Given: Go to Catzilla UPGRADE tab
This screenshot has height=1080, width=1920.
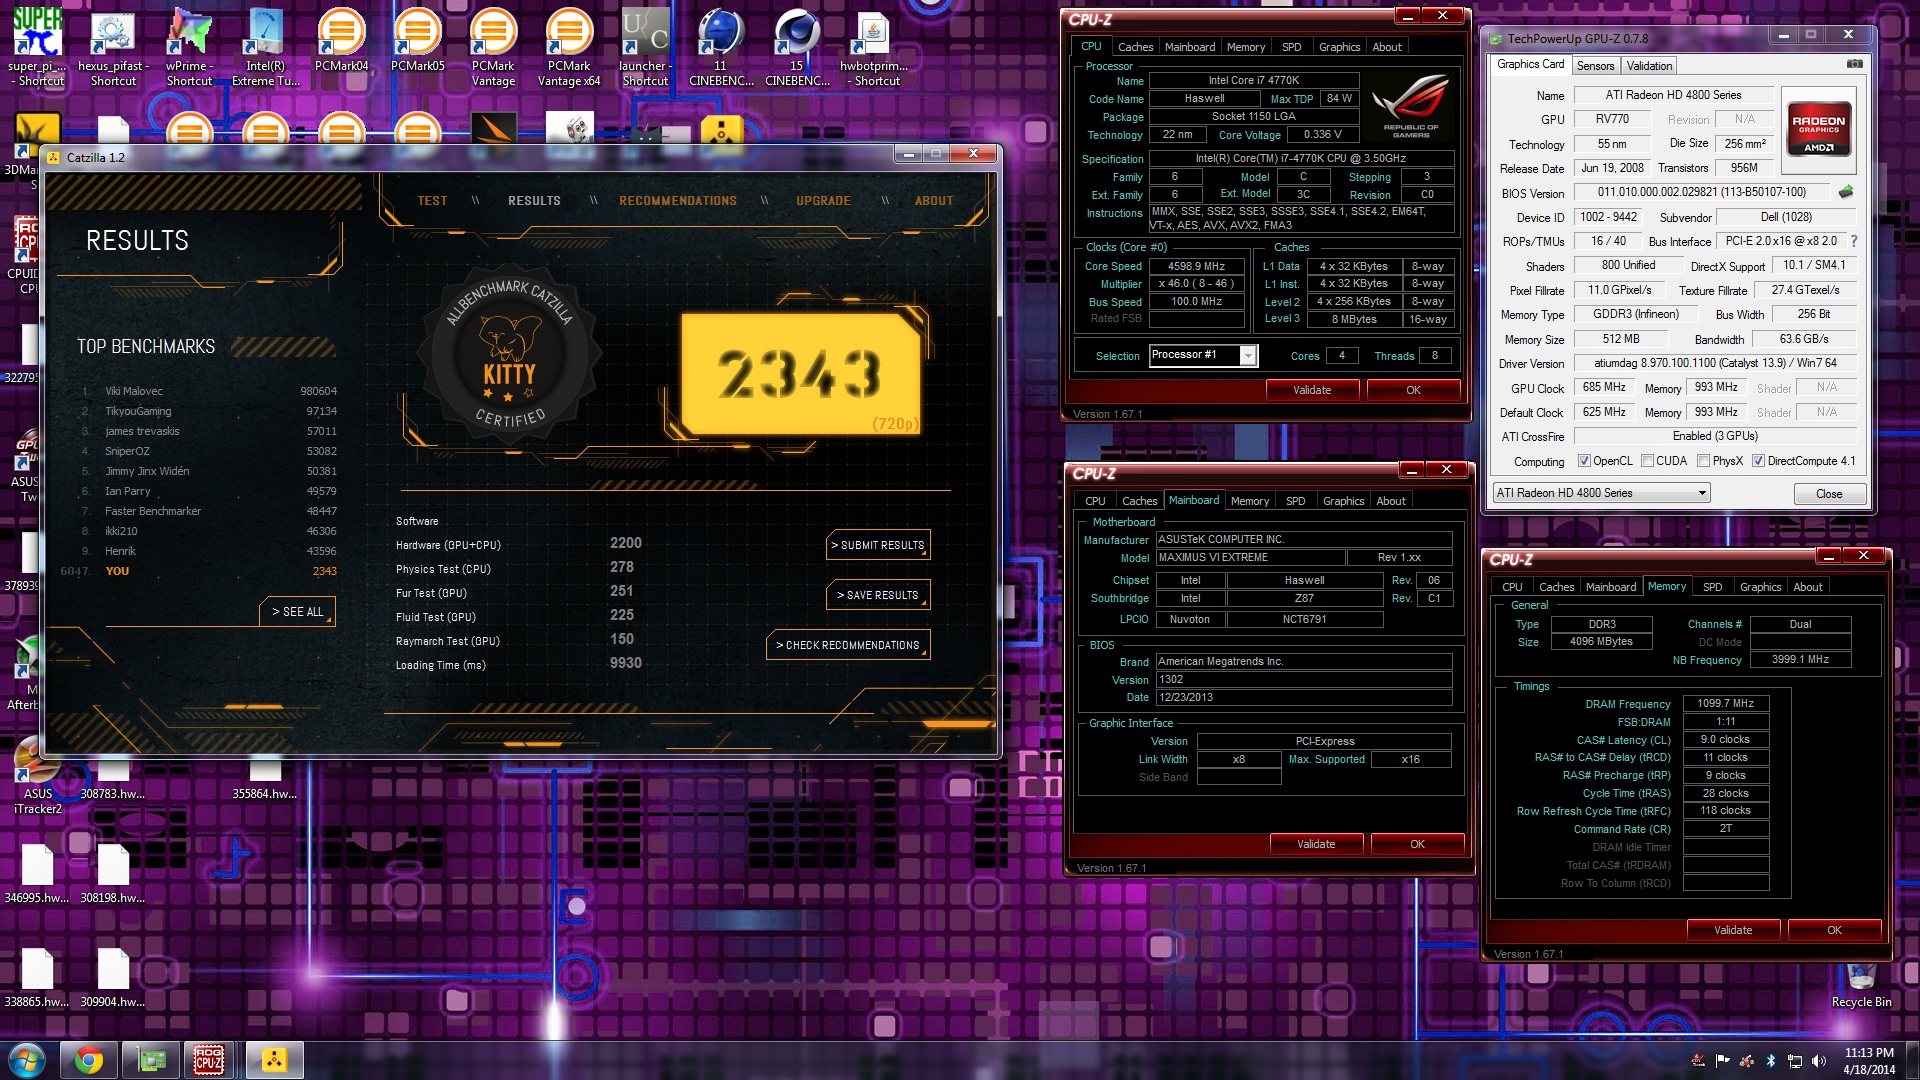Looking at the screenshot, I should tap(823, 201).
